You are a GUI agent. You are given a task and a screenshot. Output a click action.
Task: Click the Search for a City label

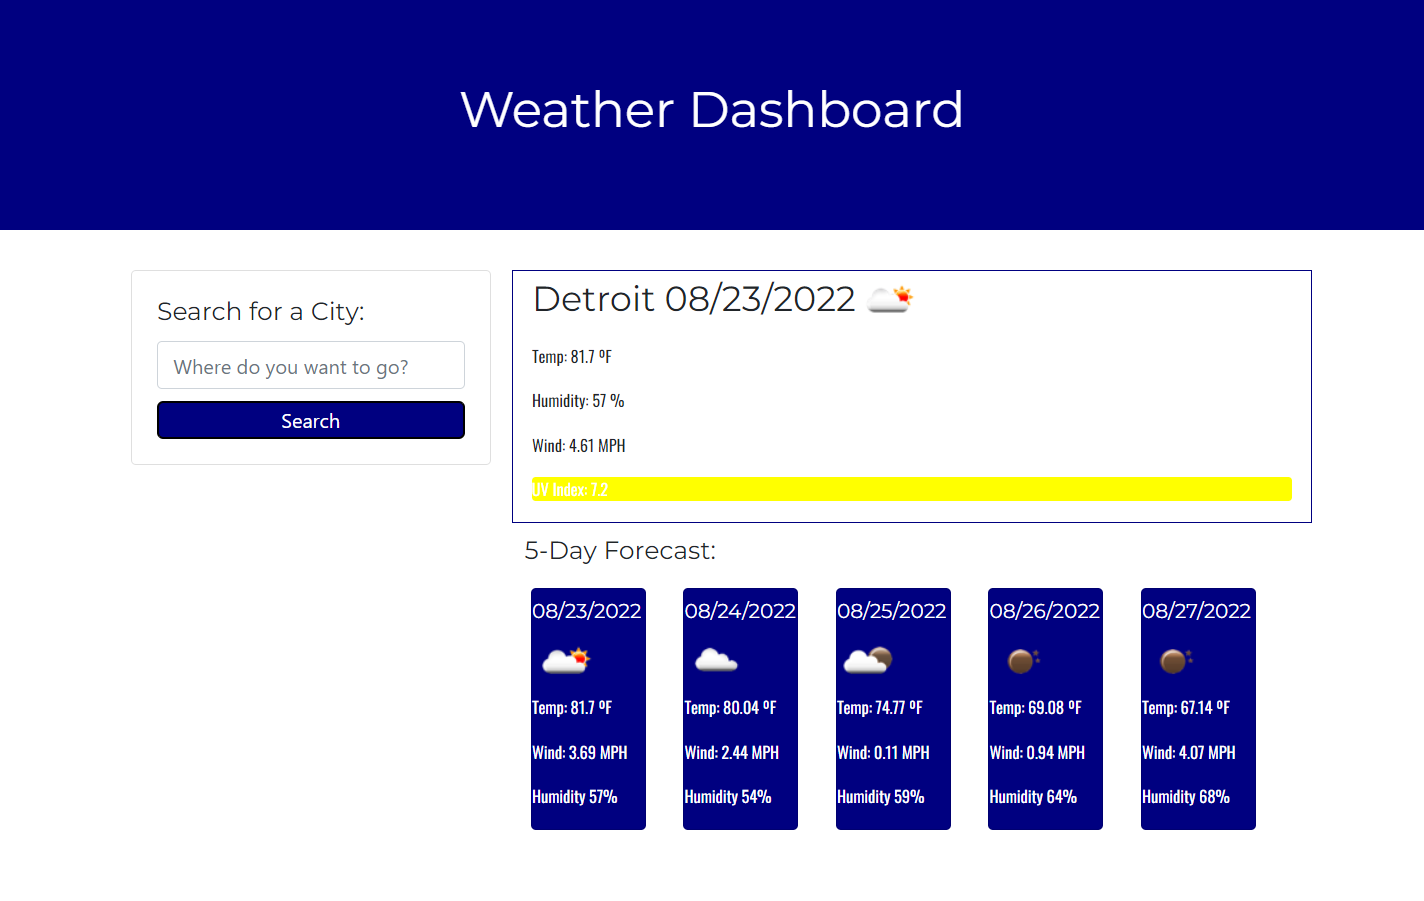260,311
